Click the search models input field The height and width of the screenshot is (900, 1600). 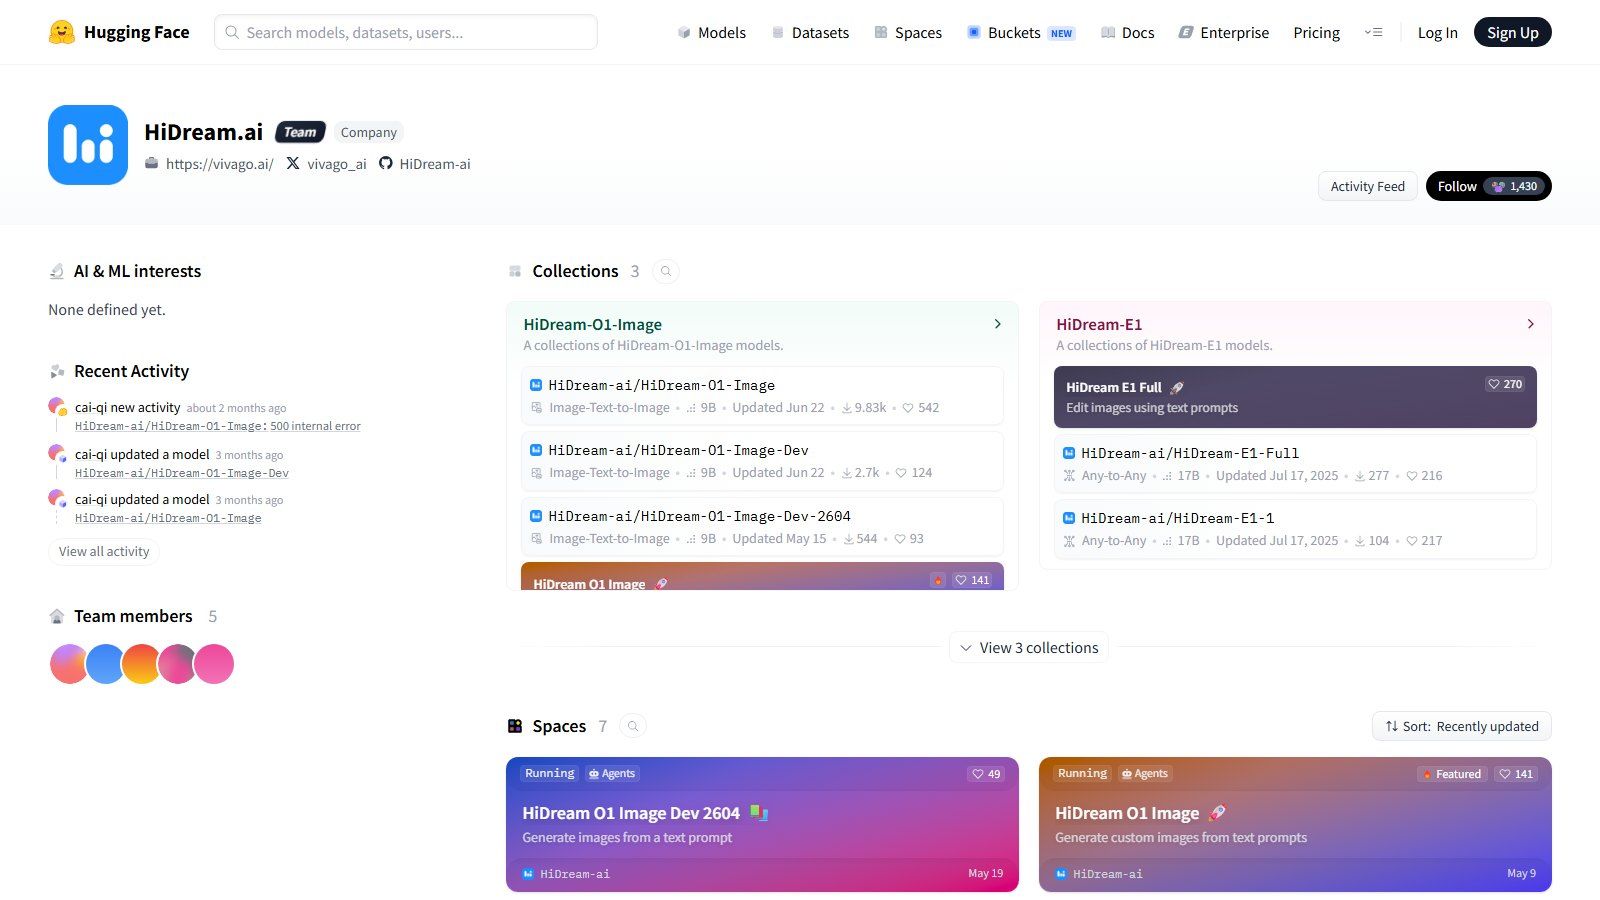406,32
